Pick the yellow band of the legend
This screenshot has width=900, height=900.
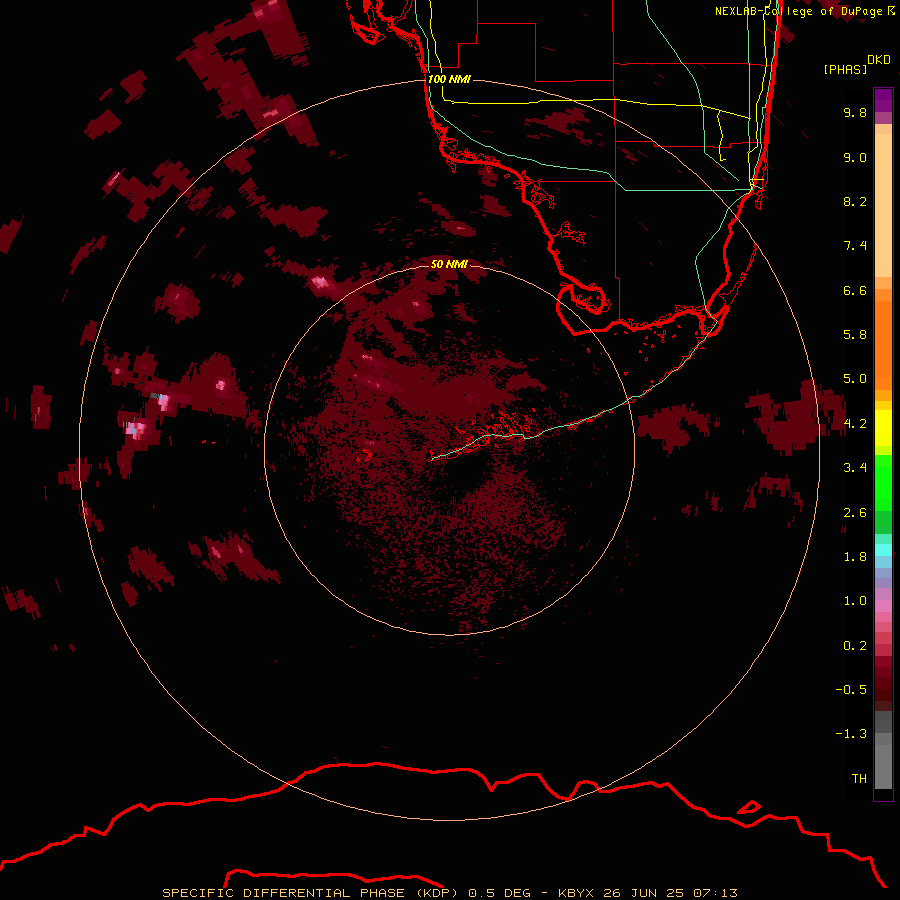[x=883, y=428]
